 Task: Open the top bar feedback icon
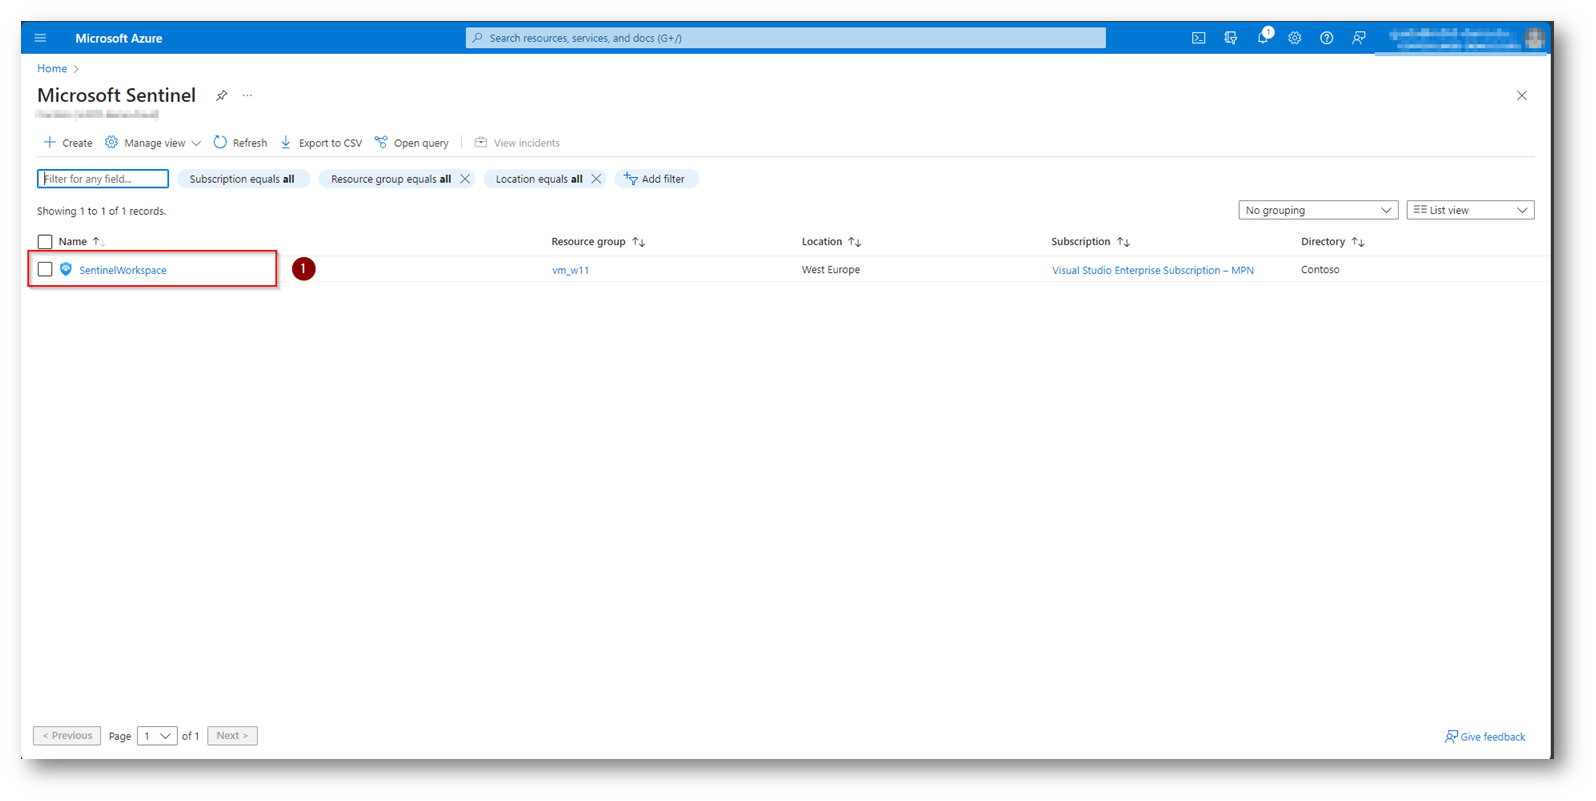1358,38
